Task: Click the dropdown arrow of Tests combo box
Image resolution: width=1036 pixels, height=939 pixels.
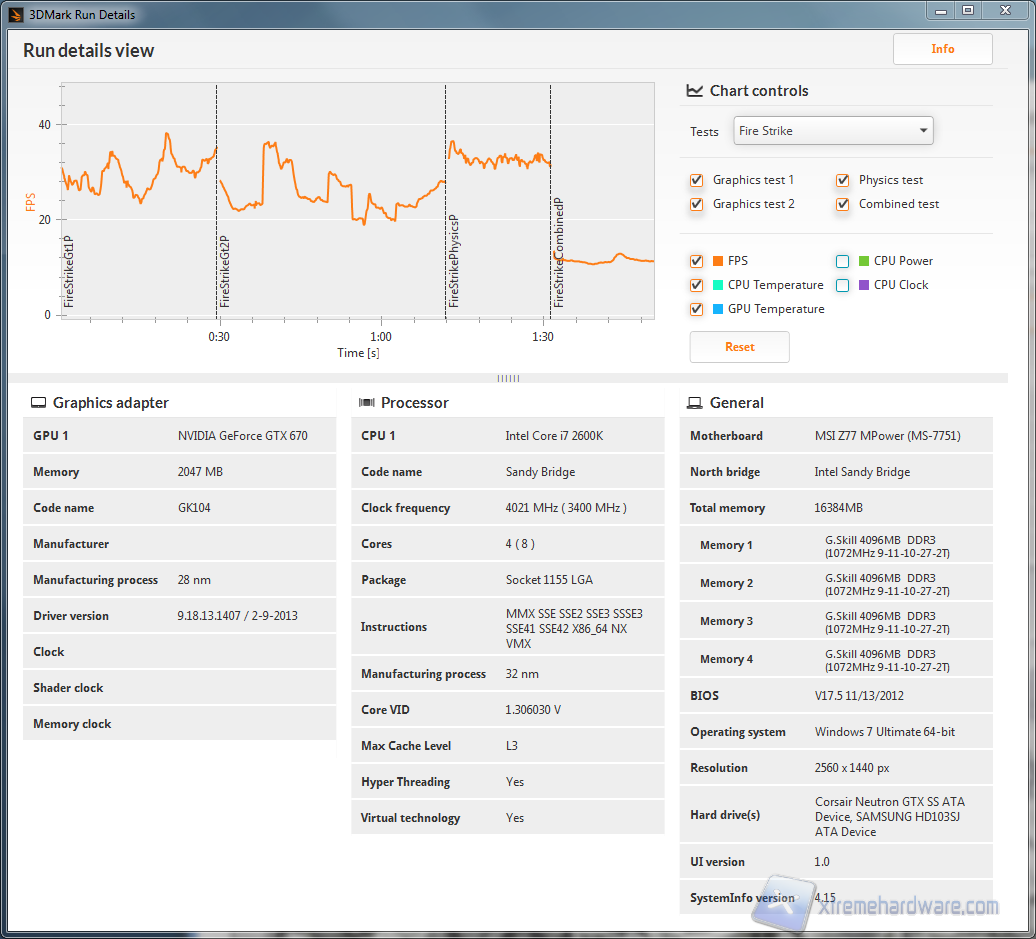Action: coord(922,131)
